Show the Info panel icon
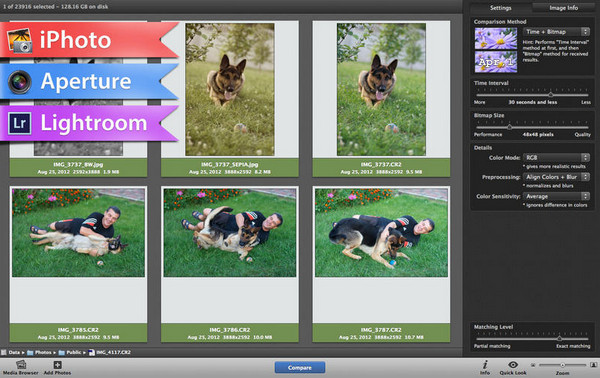The image size is (600, 378). pos(485,364)
